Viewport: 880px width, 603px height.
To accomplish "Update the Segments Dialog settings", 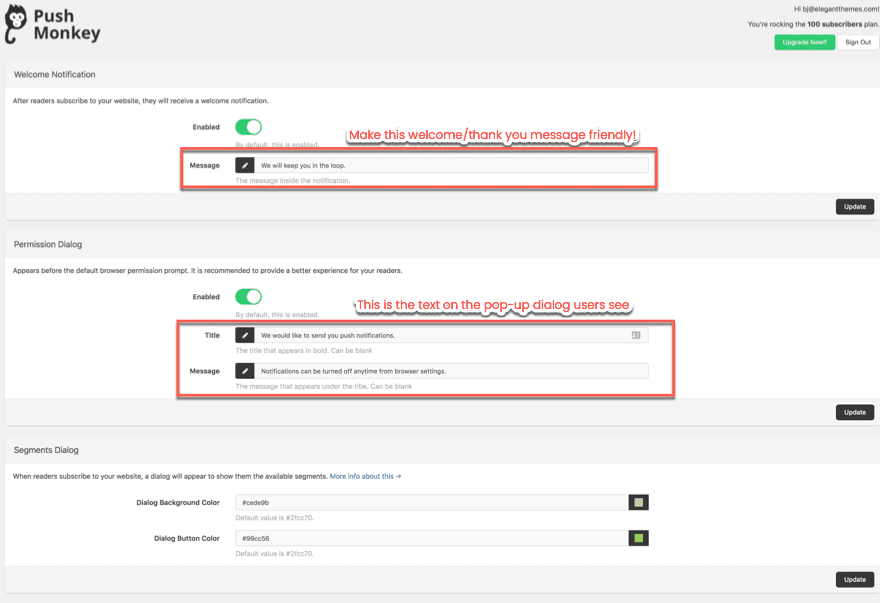I will [x=855, y=579].
